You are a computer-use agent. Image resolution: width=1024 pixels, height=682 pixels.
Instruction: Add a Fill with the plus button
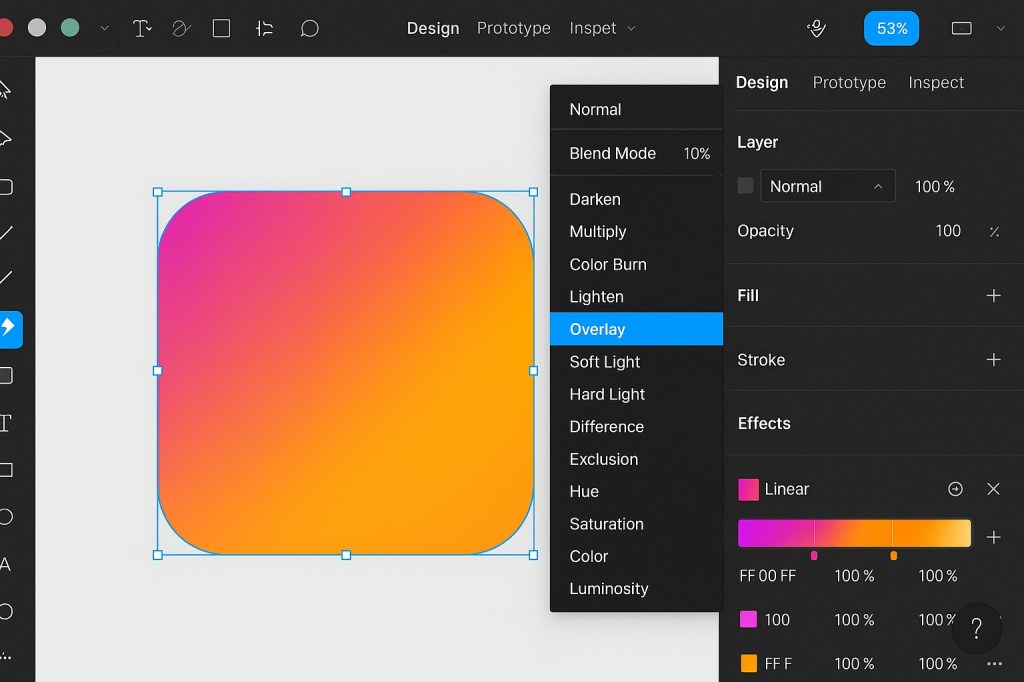point(993,295)
